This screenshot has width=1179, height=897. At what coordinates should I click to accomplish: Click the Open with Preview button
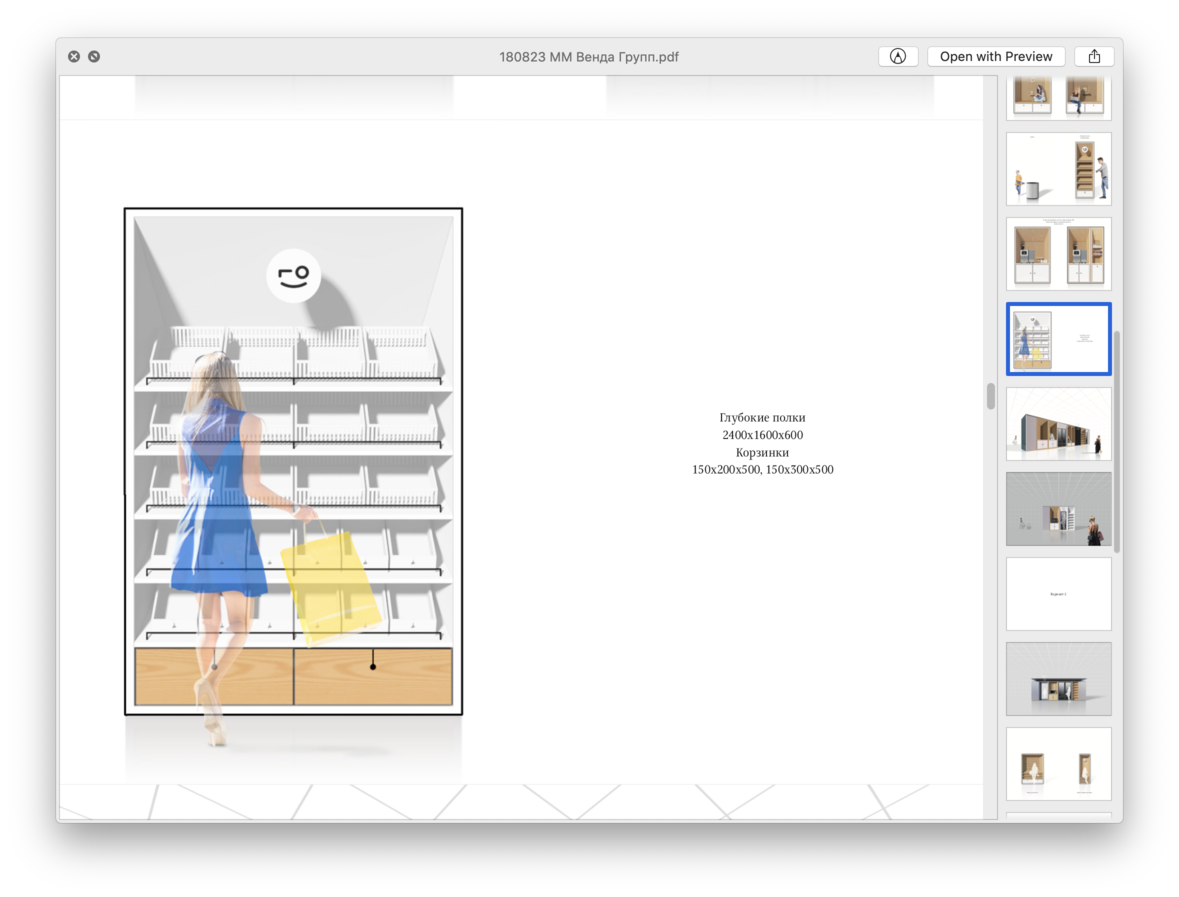click(x=995, y=57)
